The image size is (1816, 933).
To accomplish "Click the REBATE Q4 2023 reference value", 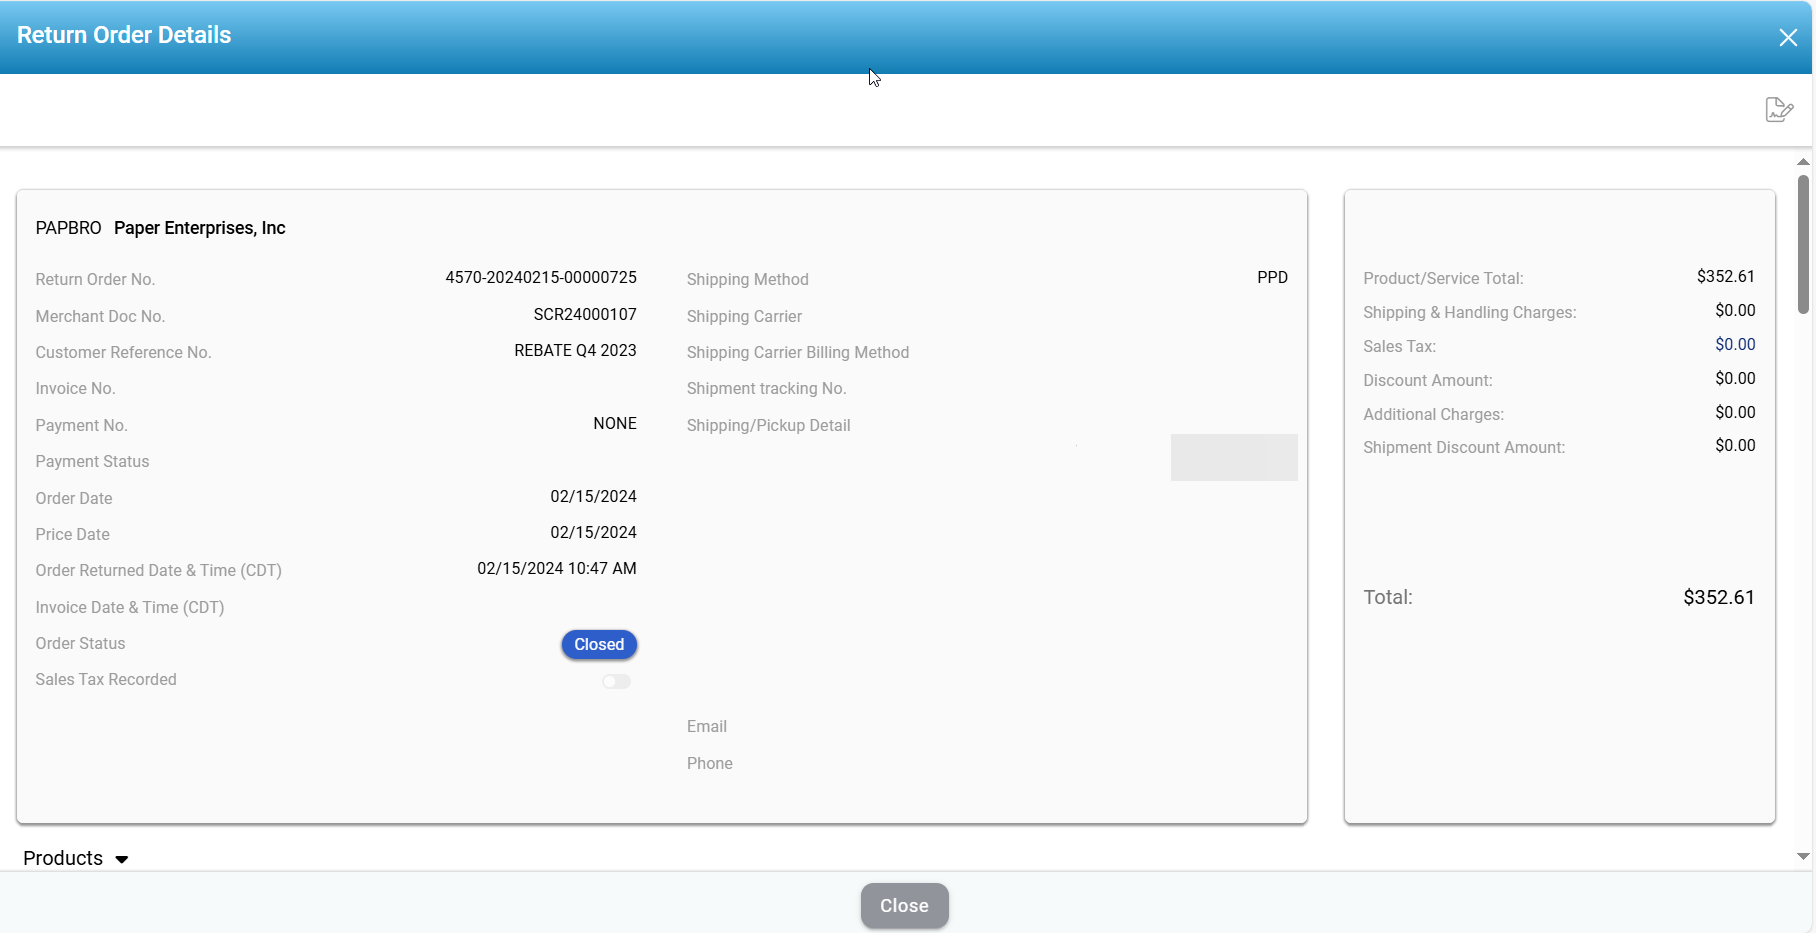I will coord(575,351).
